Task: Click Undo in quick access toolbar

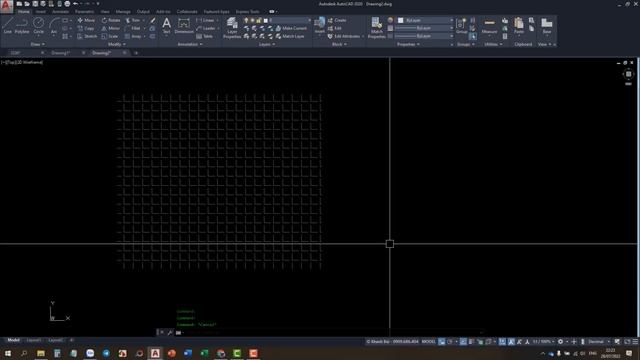Action: click(x=76, y=4)
